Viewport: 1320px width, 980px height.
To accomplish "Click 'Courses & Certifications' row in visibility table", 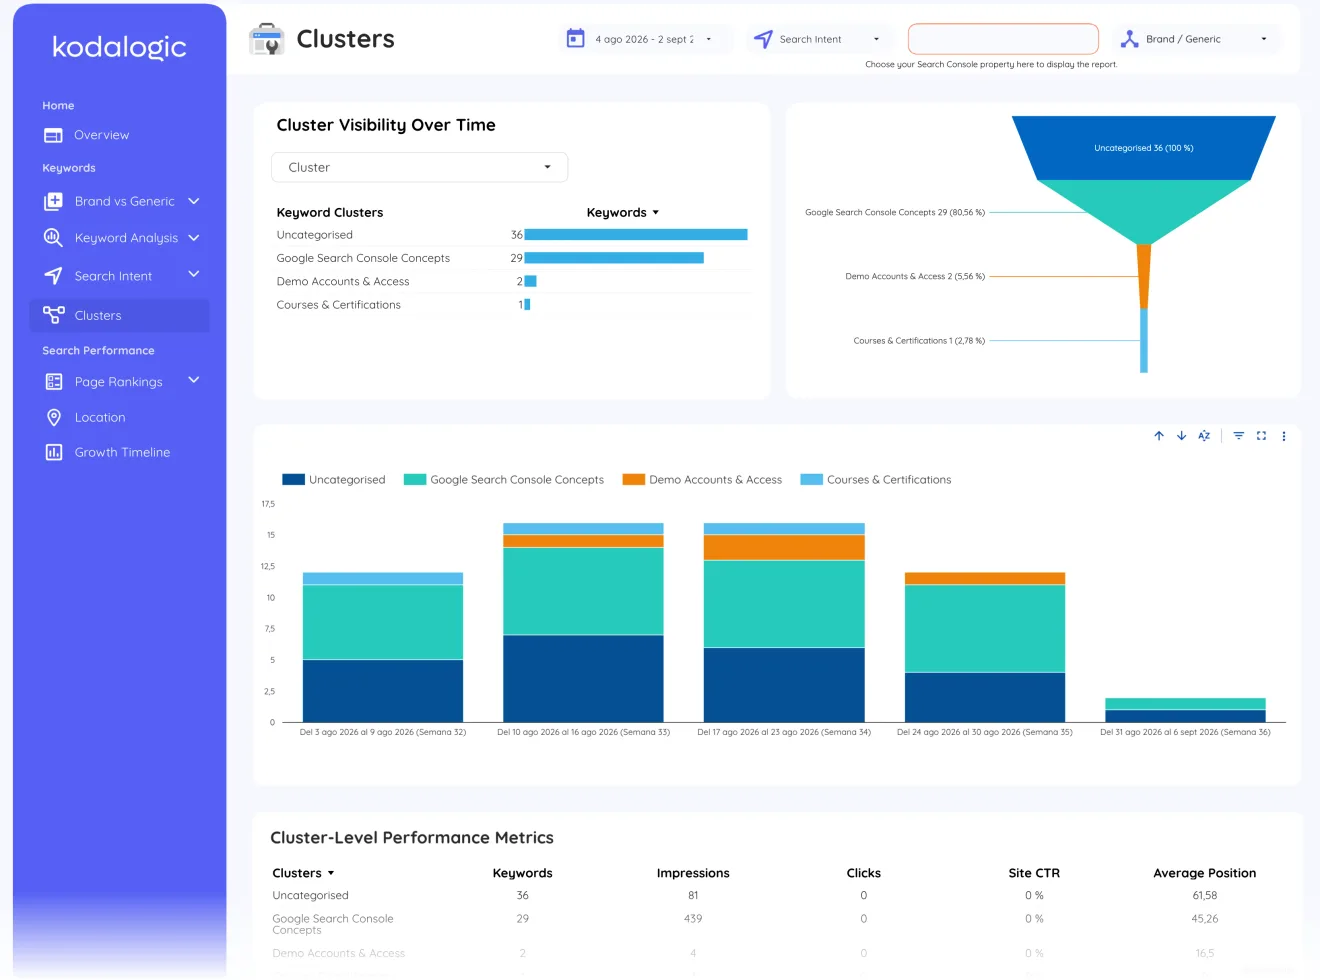I will (x=513, y=305).
